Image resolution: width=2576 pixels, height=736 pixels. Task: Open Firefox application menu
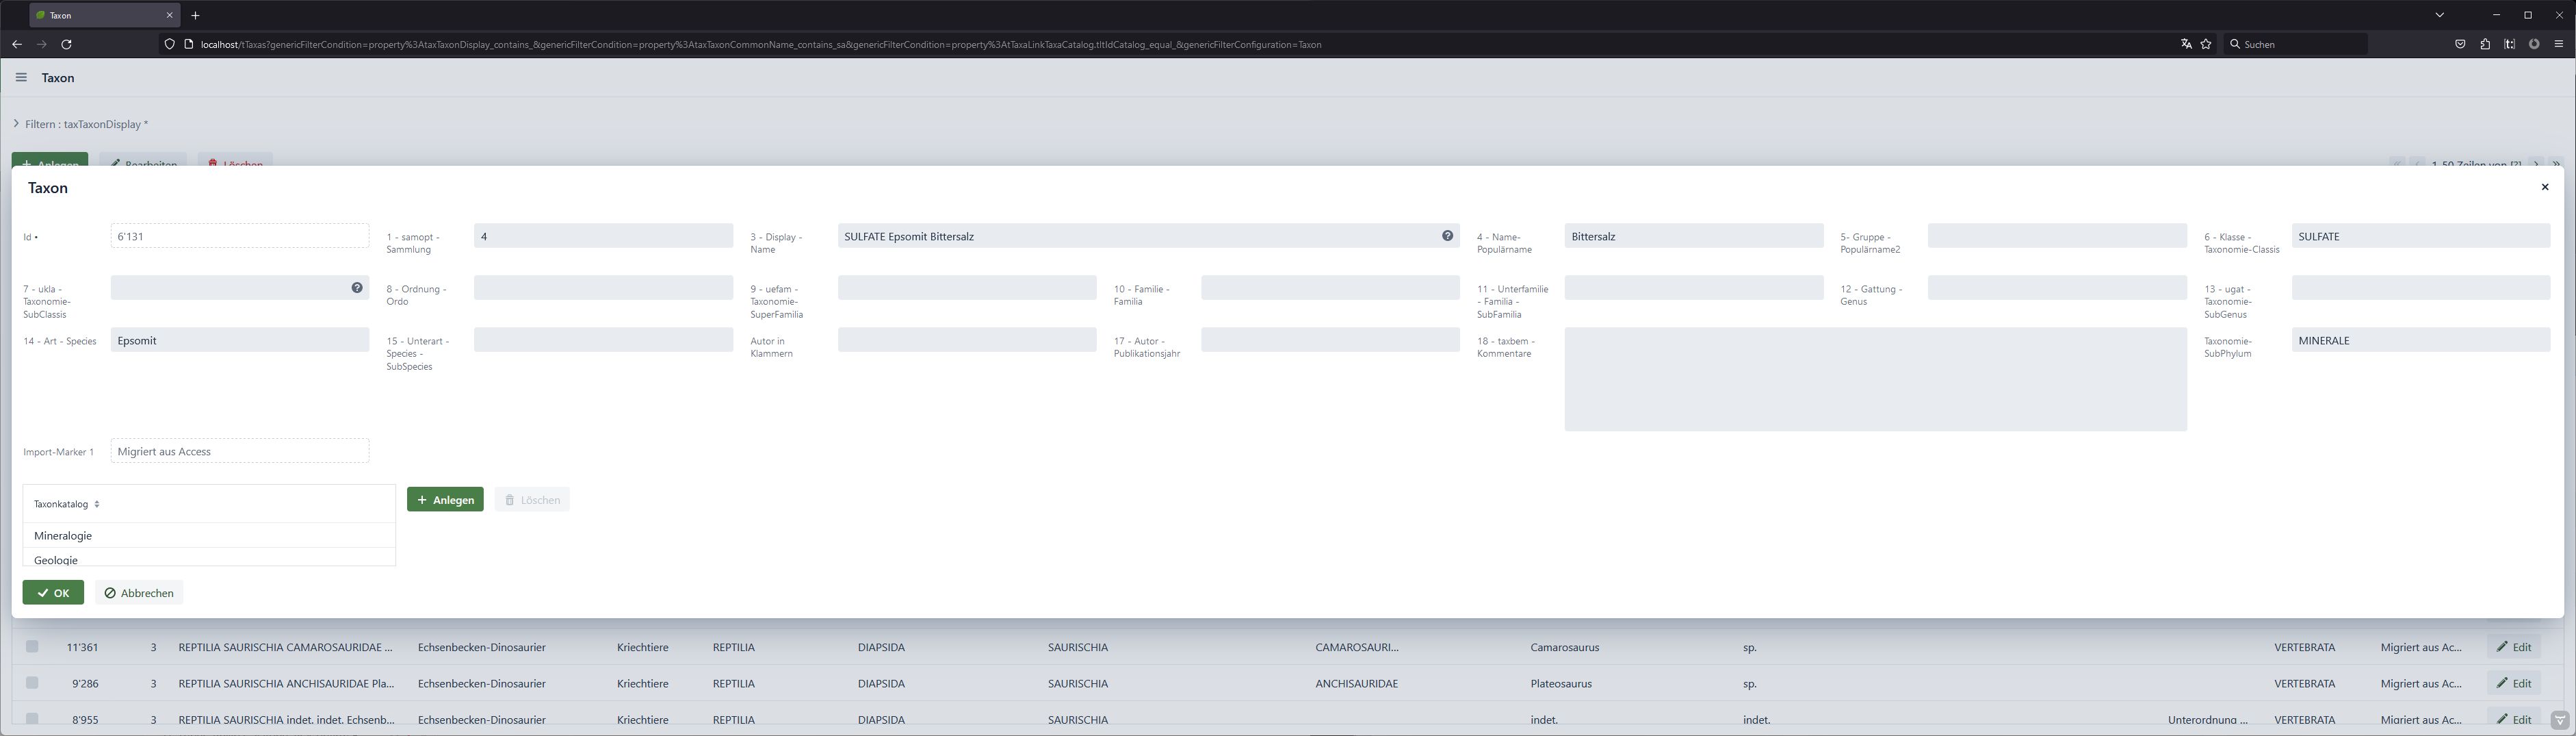2558,44
